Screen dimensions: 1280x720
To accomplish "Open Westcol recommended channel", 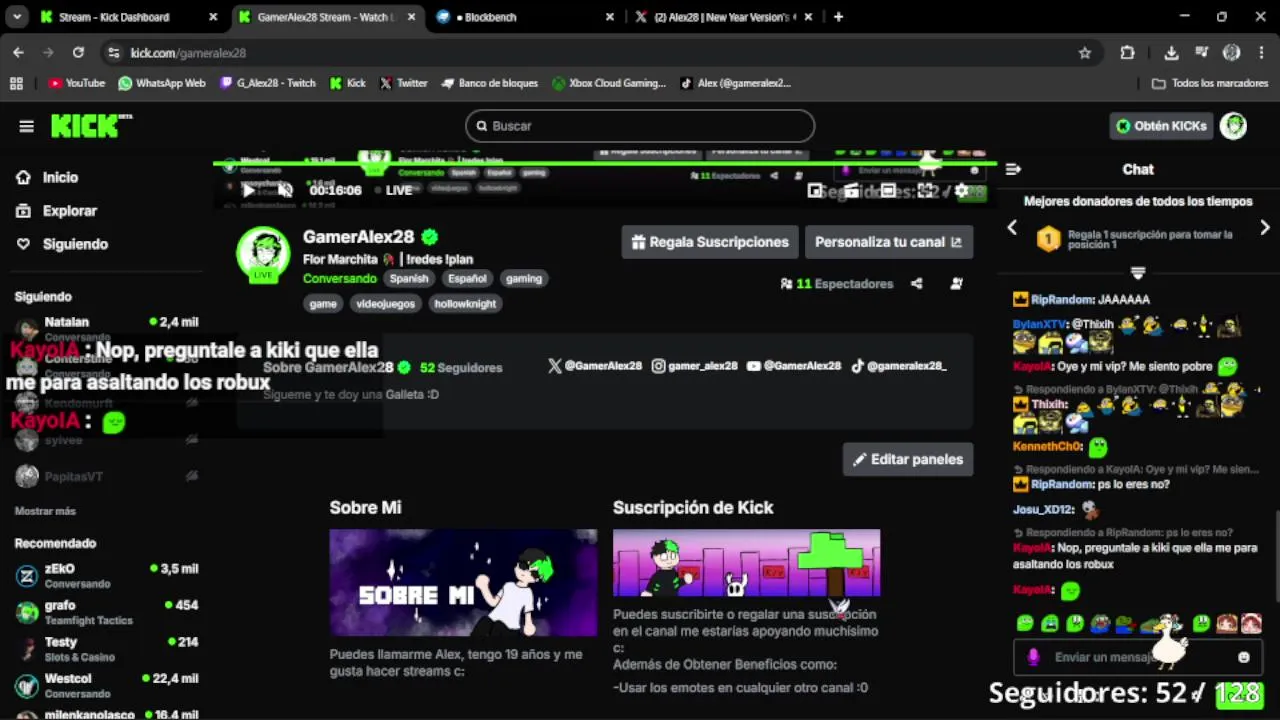I will click(106, 686).
